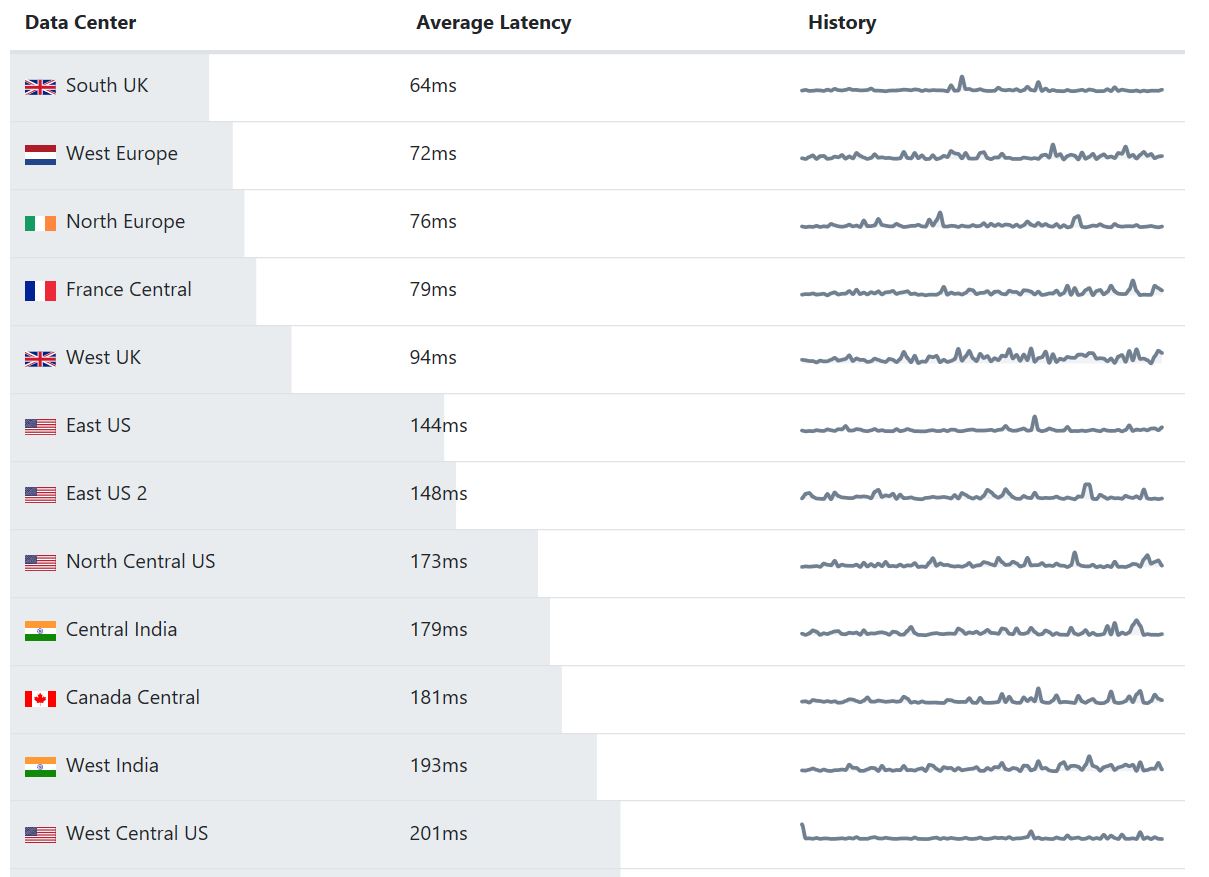Click the US flag beside West Central US
Screen dimensions: 1209x877
pos(40,835)
